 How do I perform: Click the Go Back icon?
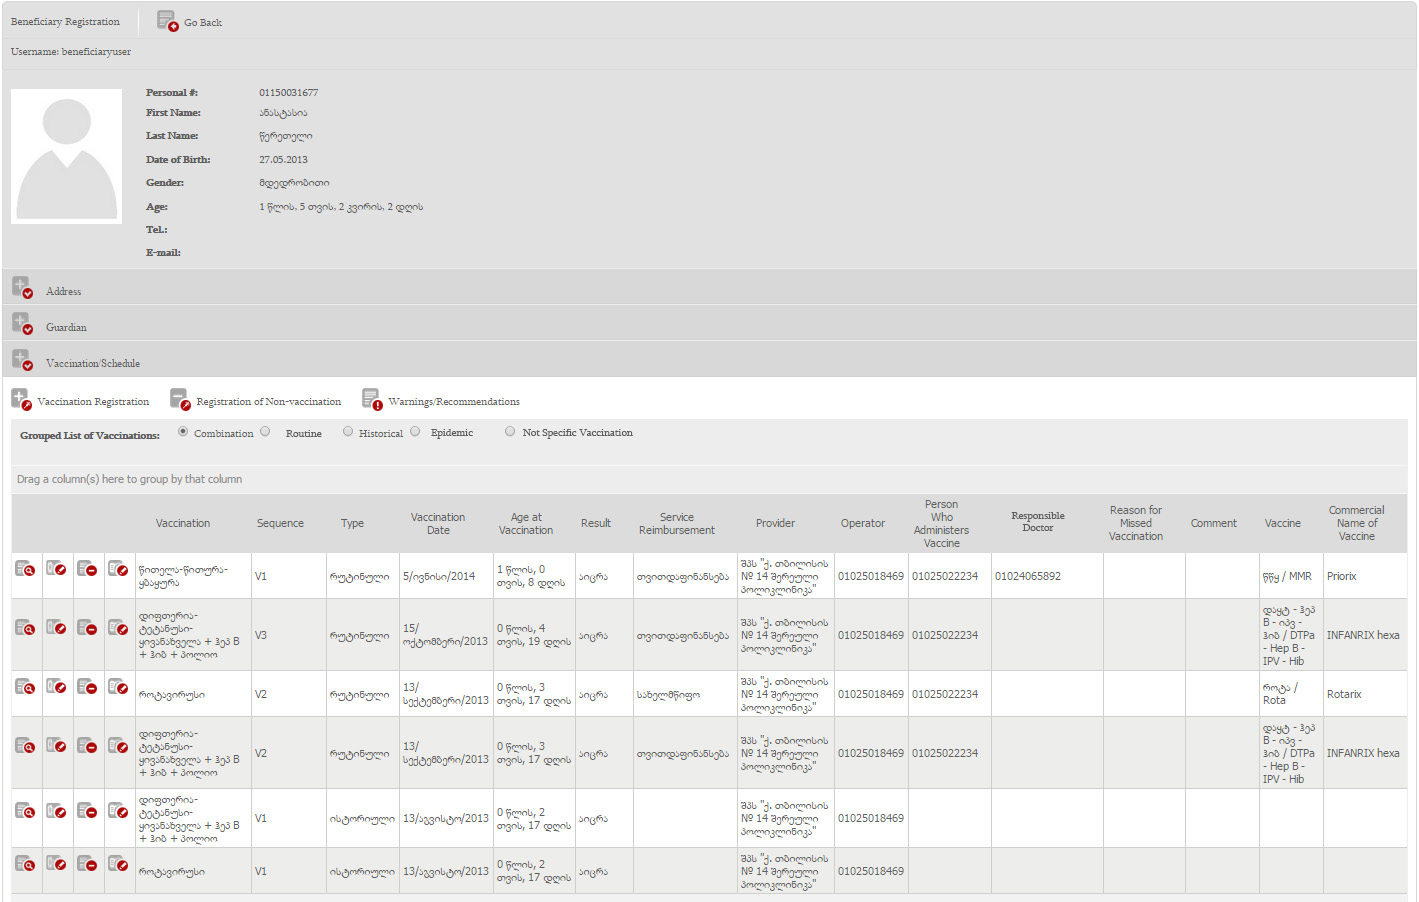167,21
